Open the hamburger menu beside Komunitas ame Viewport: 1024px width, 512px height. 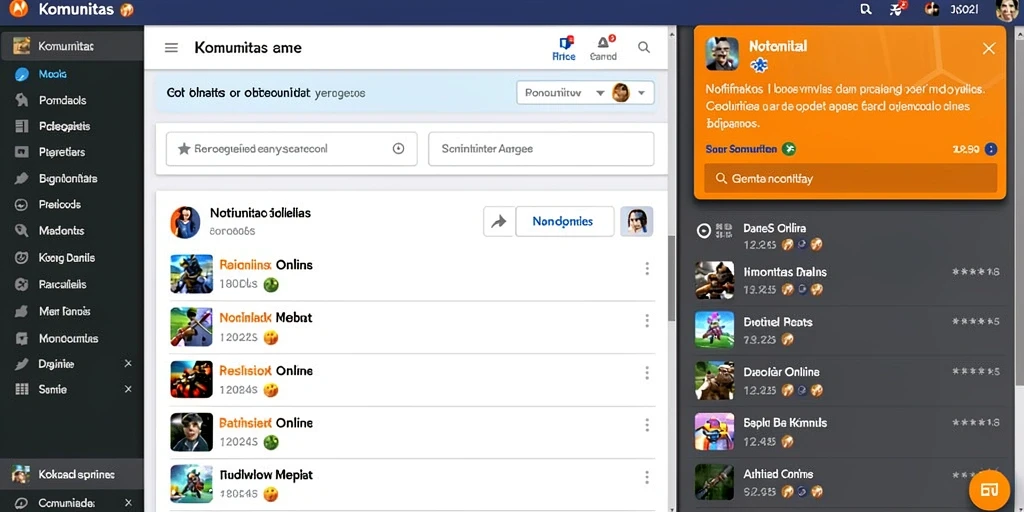(x=171, y=48)
